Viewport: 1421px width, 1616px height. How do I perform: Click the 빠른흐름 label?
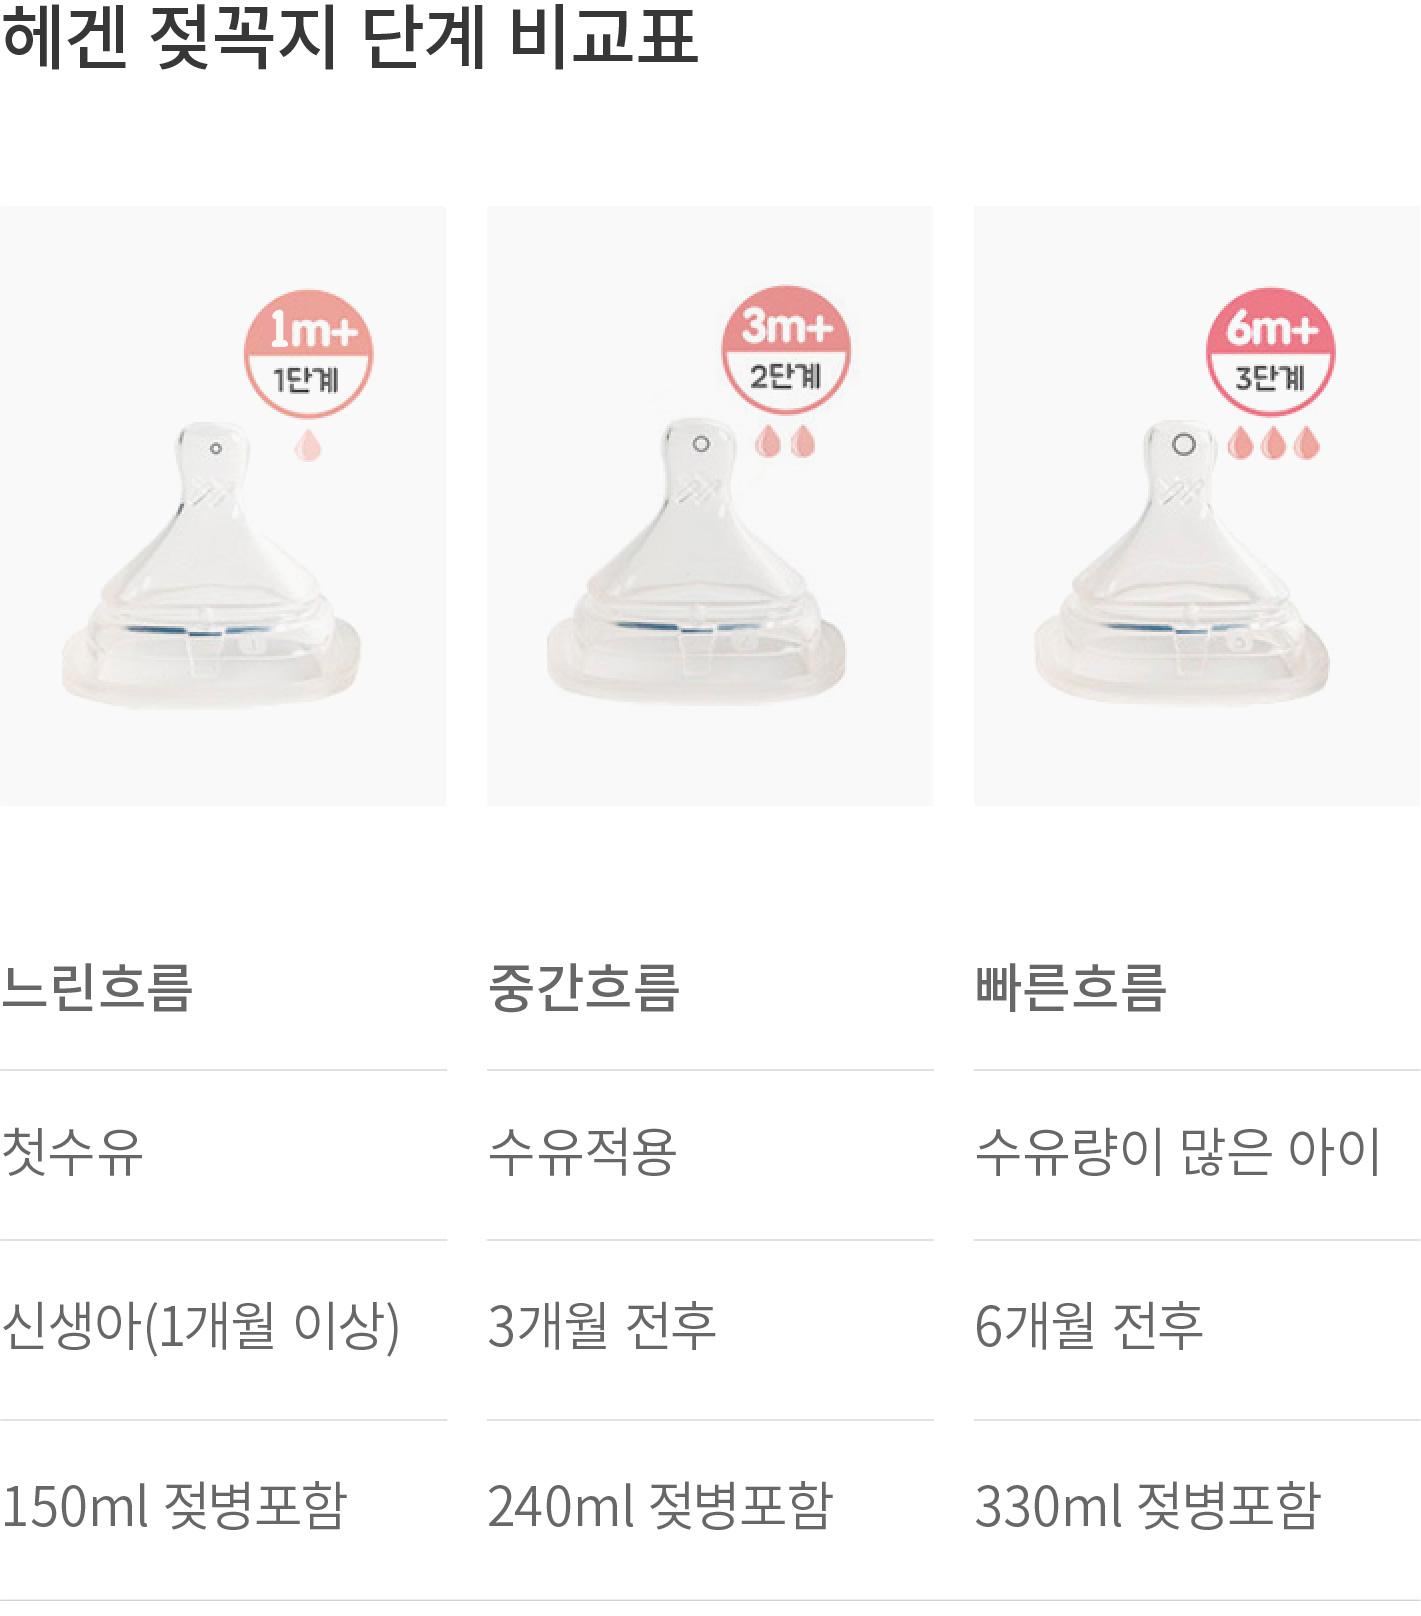(1070, 988)
